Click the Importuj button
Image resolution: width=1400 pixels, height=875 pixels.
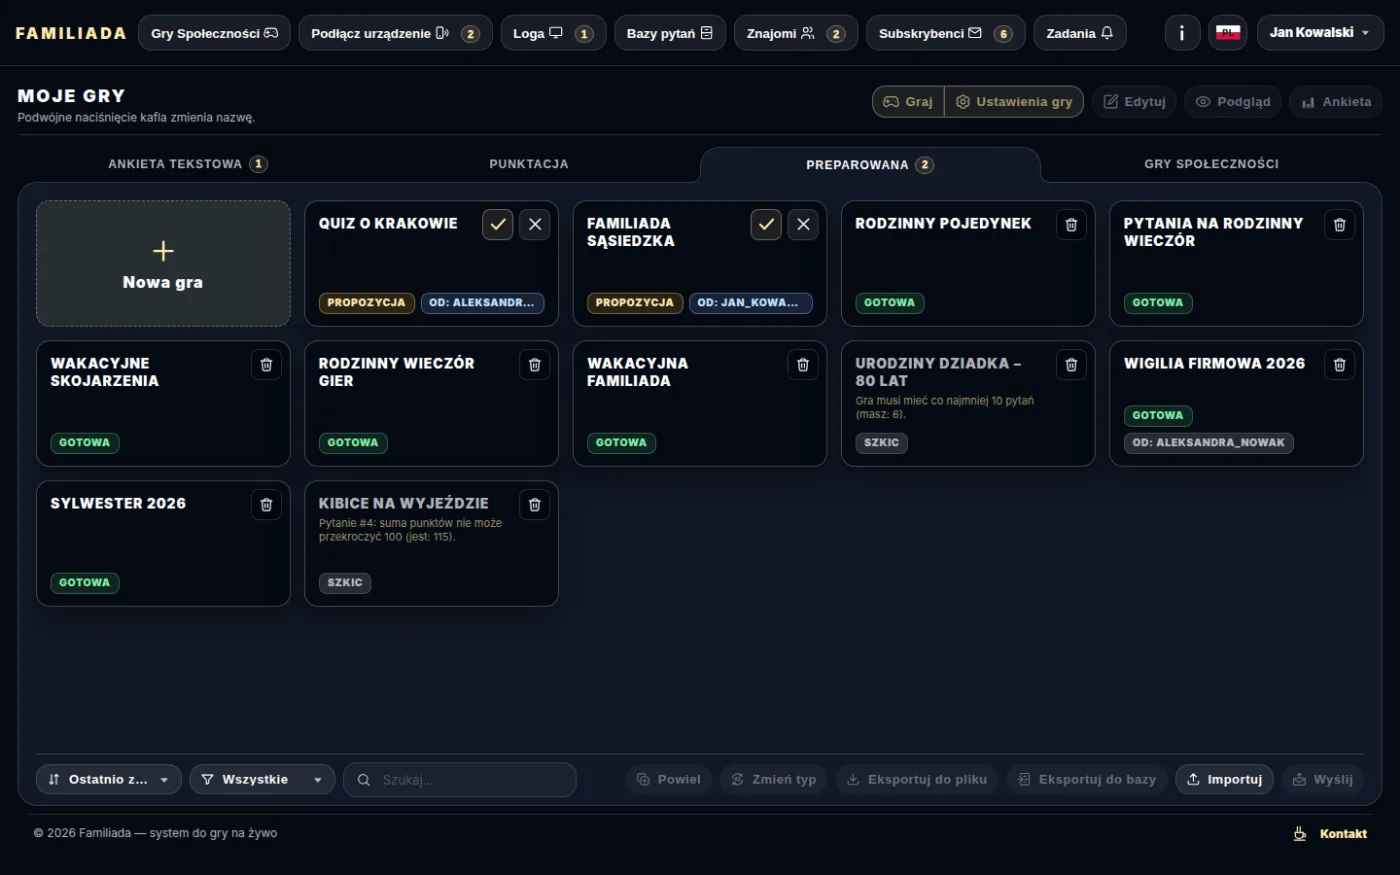[1224, 780]
